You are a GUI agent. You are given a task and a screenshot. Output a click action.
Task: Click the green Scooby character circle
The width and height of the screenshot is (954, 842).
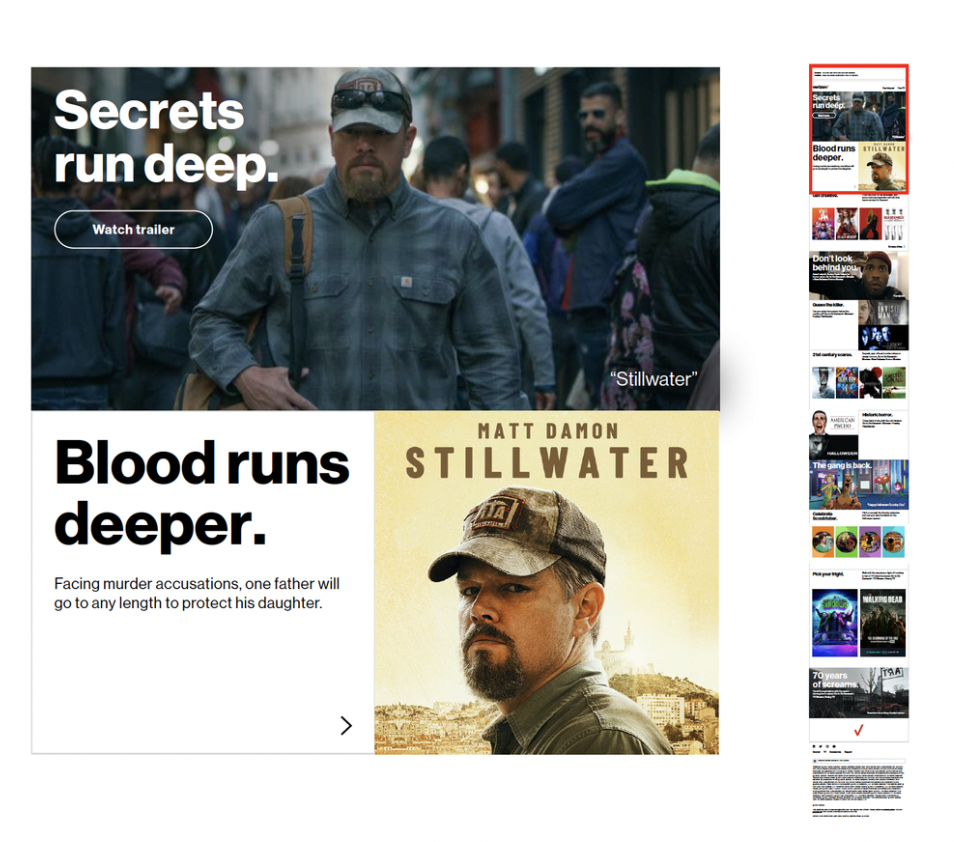pos(846,541)
